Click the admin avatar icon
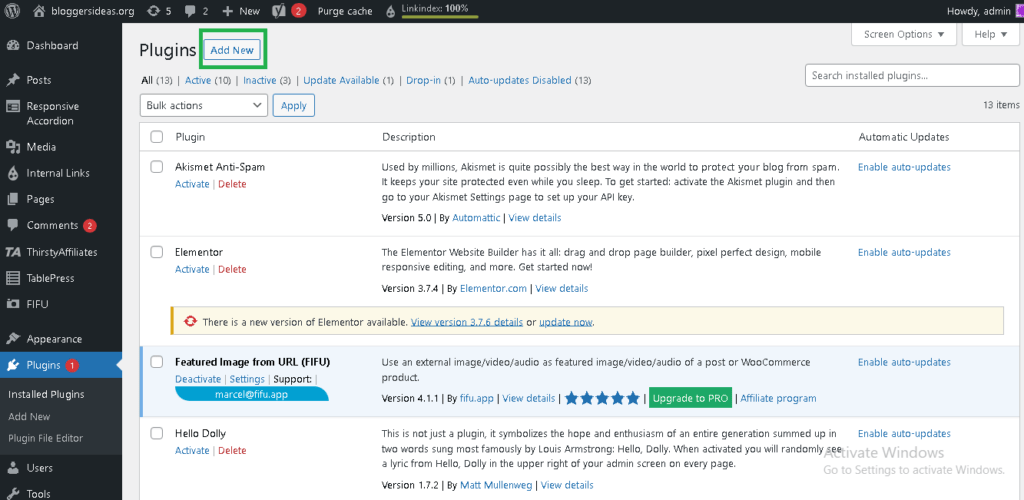 pyautogui.click(x=1019, y=11)
